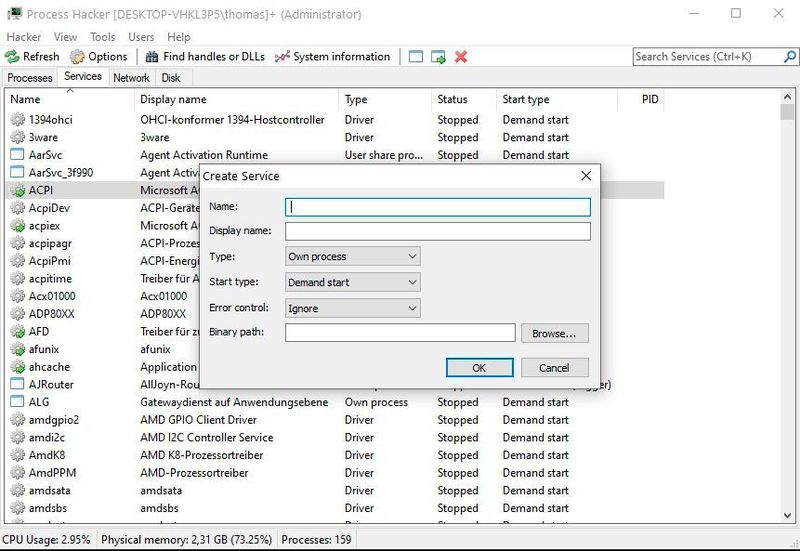Screen dimensions: 800x551
Task: Click the scrollbar up arrow
Action: point(787,96)
